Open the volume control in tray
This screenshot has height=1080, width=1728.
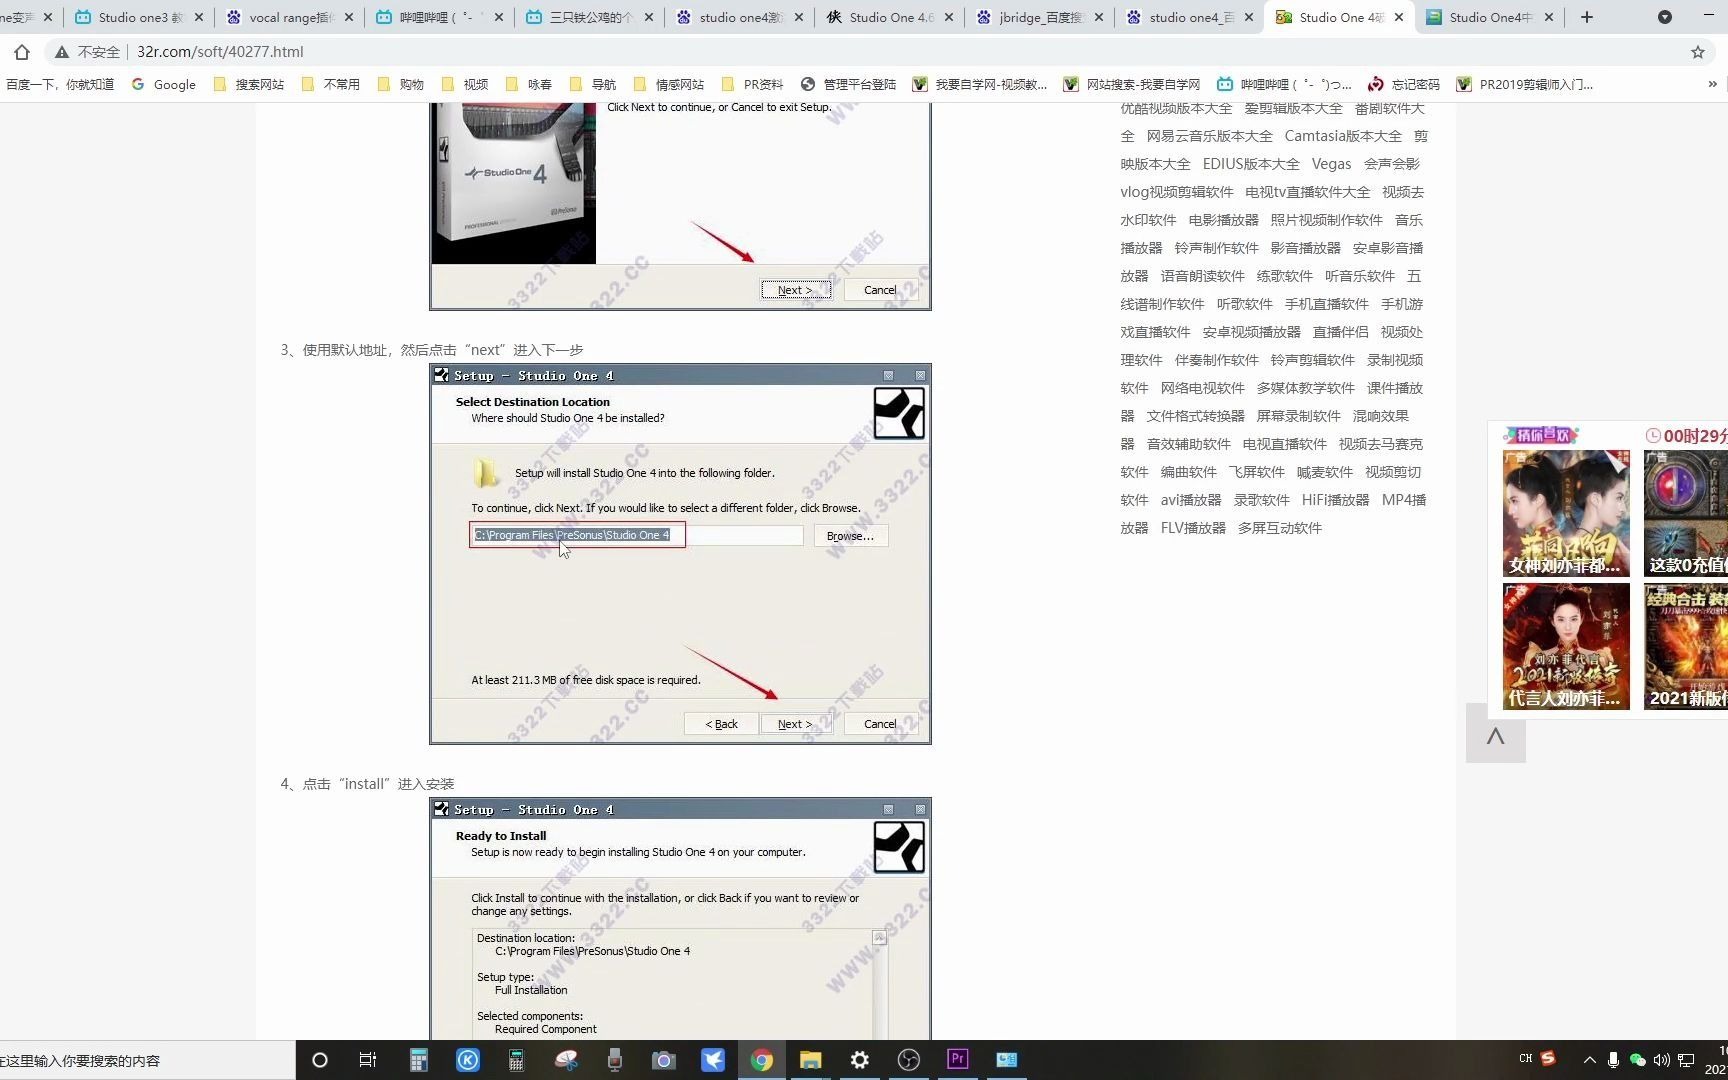[1661, 1060]
